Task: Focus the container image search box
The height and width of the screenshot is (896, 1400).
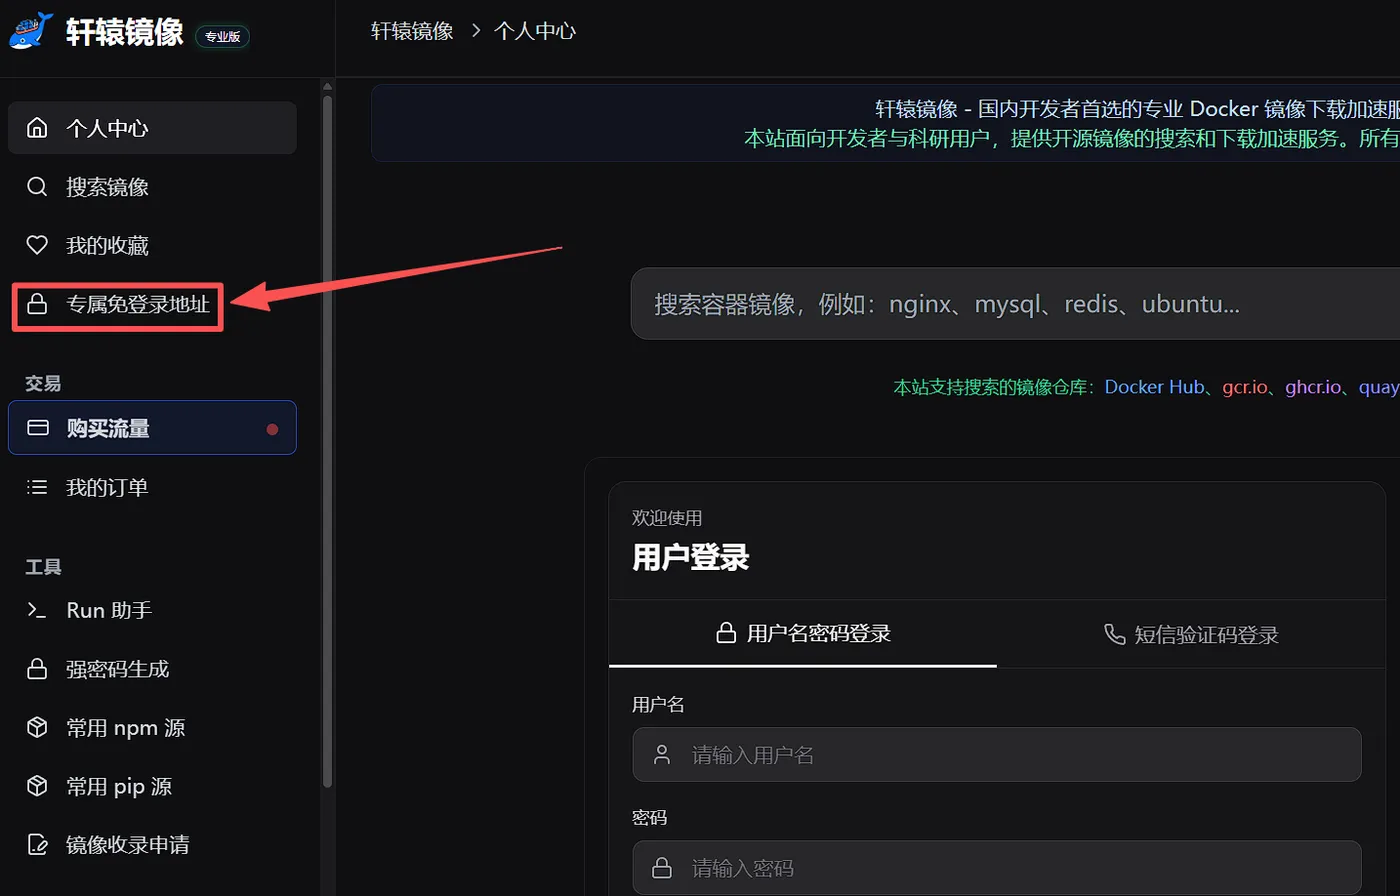Action: coord(1015,304)
